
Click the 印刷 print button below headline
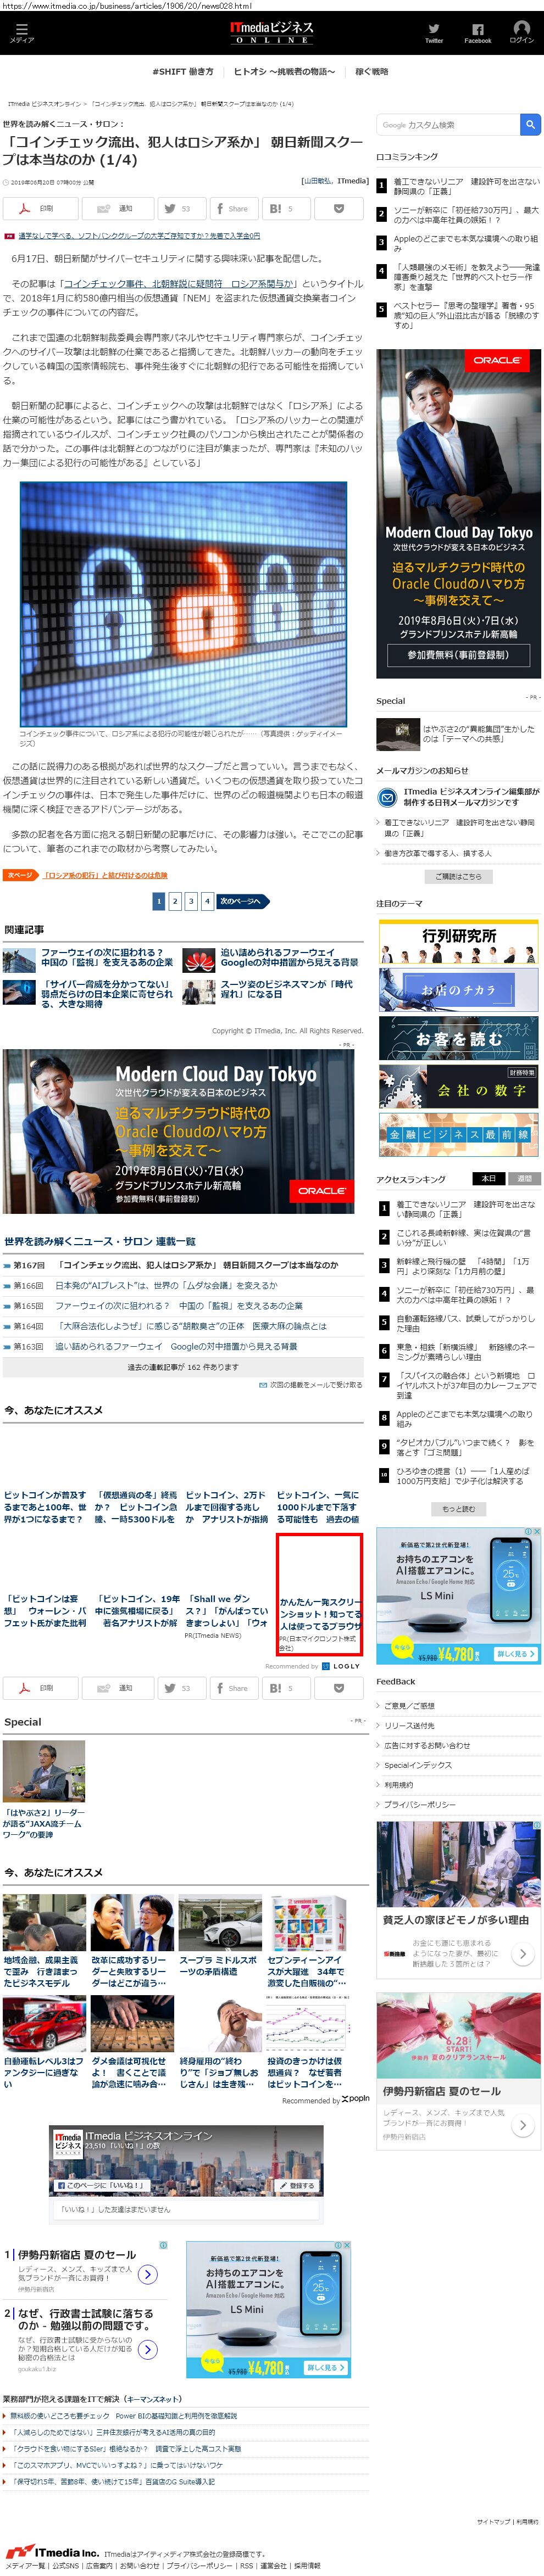click(x=40, y=209)
